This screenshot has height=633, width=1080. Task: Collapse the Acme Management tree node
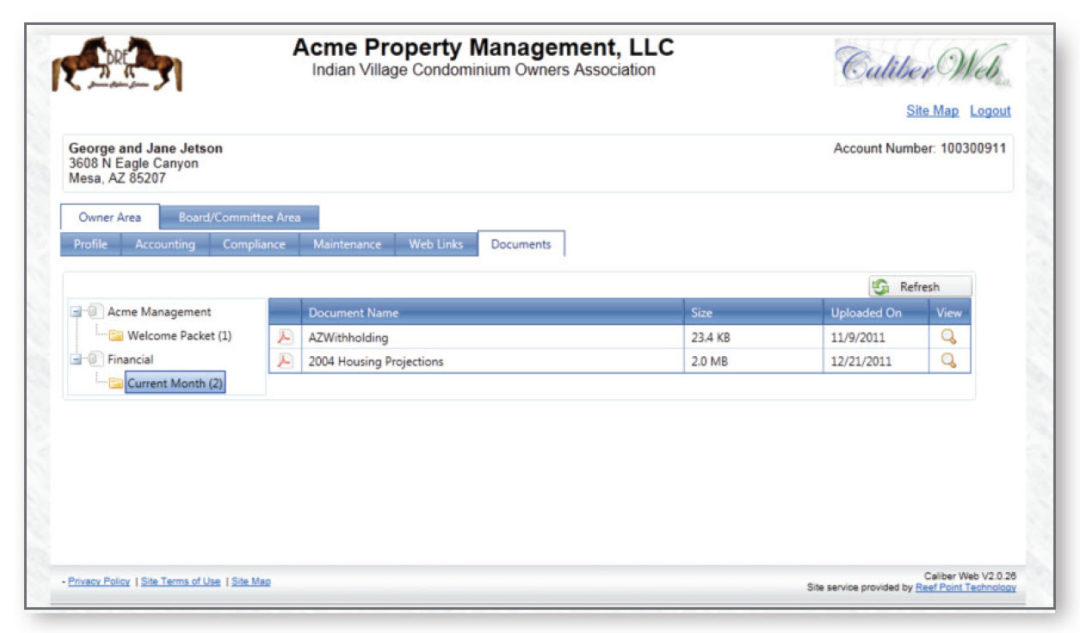point(76,312)
